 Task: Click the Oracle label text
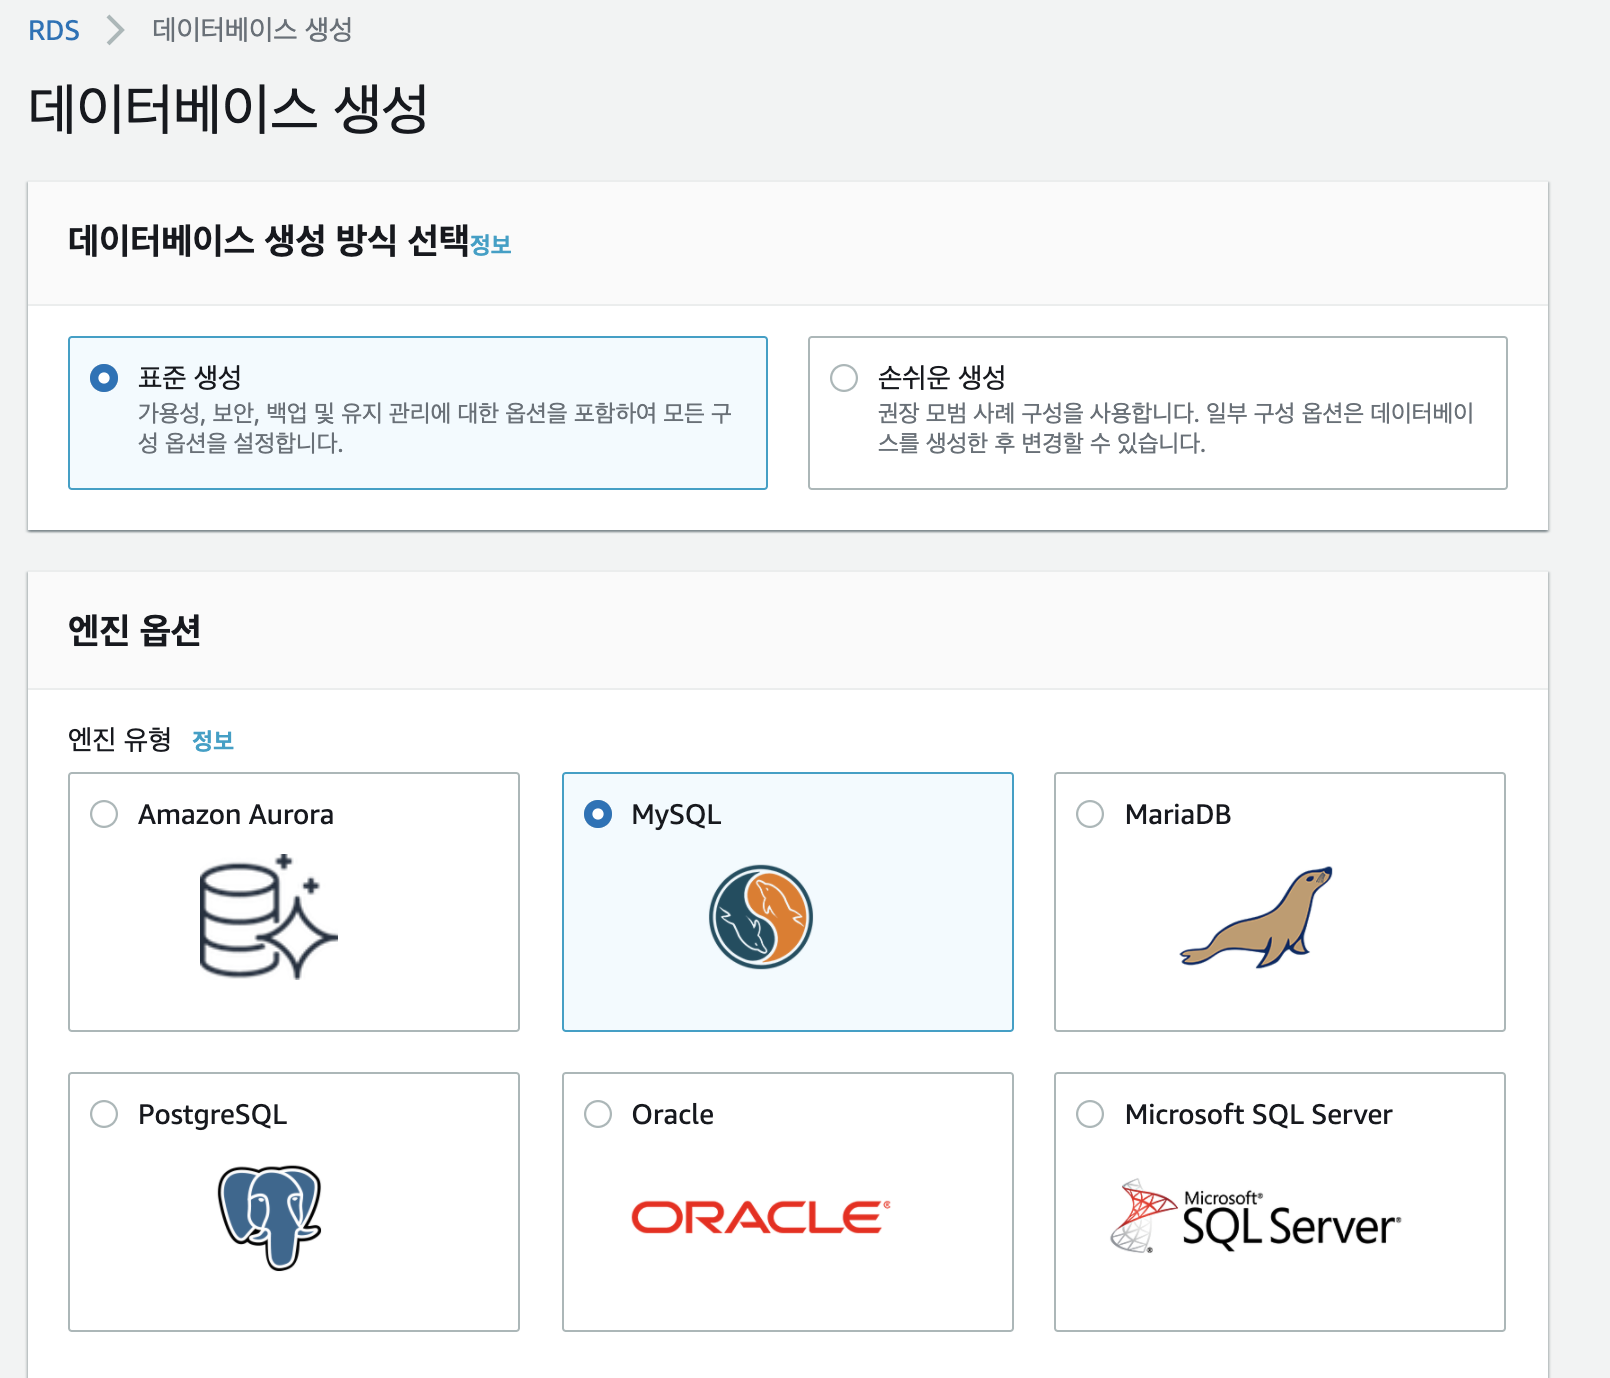(673, 1114)
